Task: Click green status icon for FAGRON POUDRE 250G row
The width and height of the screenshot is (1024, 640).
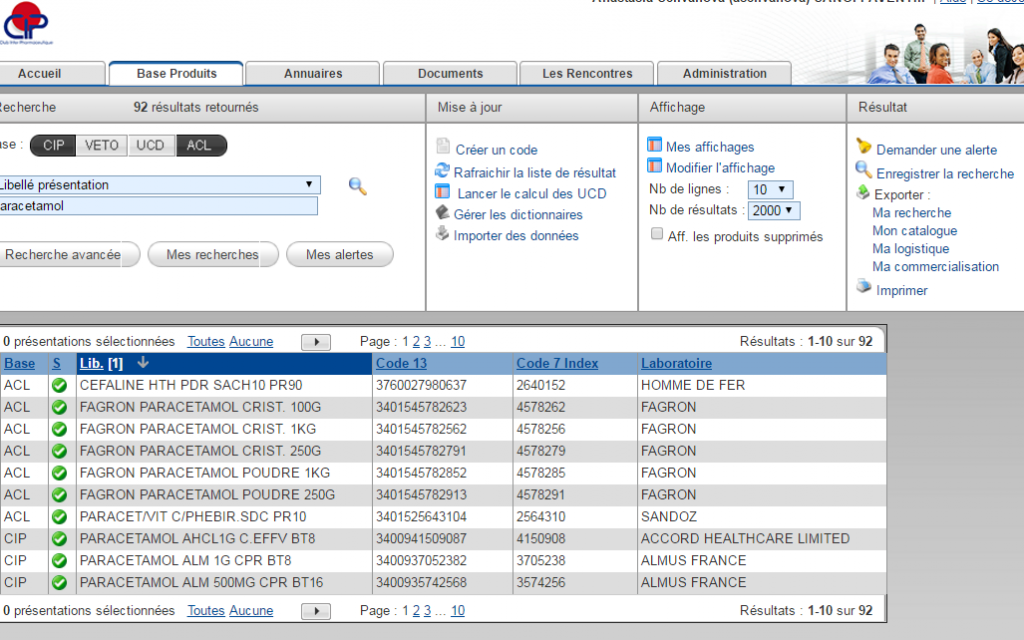Action: 59,495
